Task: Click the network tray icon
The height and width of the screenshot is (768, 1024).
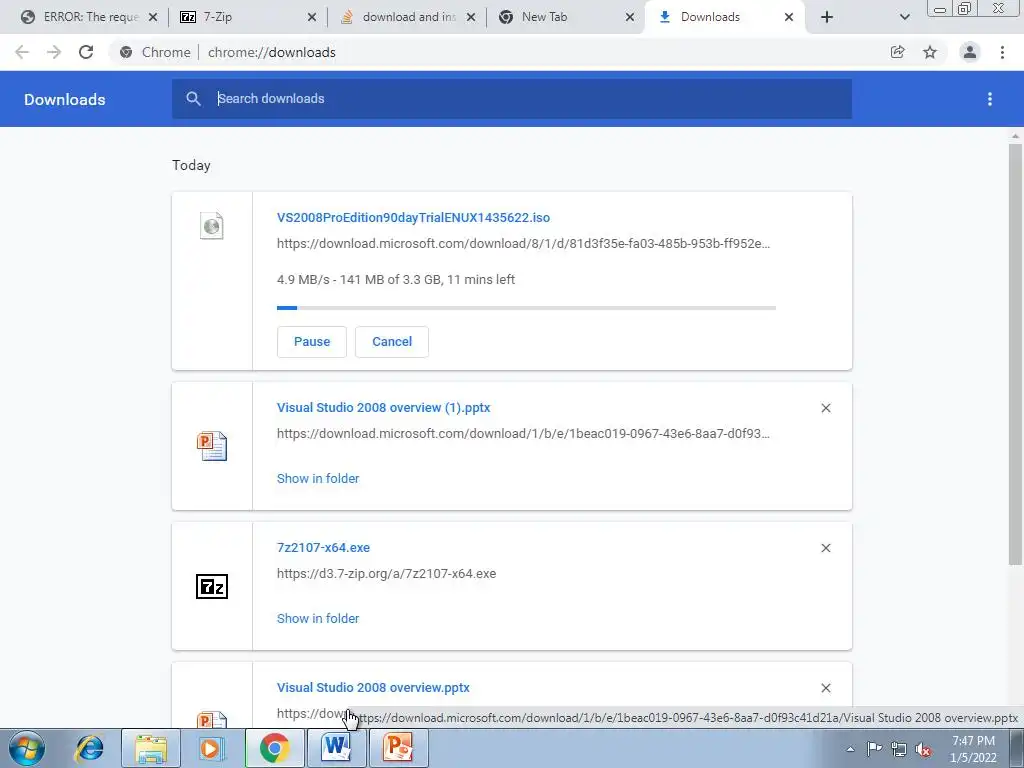Action: pos(899,749)
